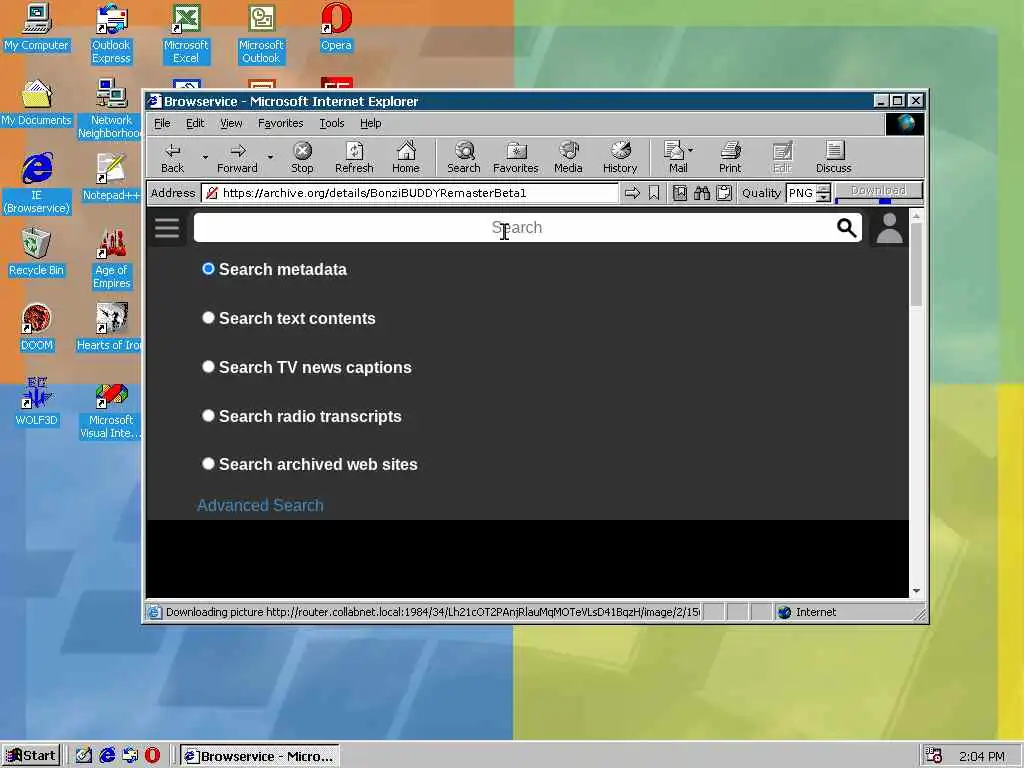Viewport: 1024px width, 768px height.
Task: Select Search text contents radio option
Action: coord(208,318)
